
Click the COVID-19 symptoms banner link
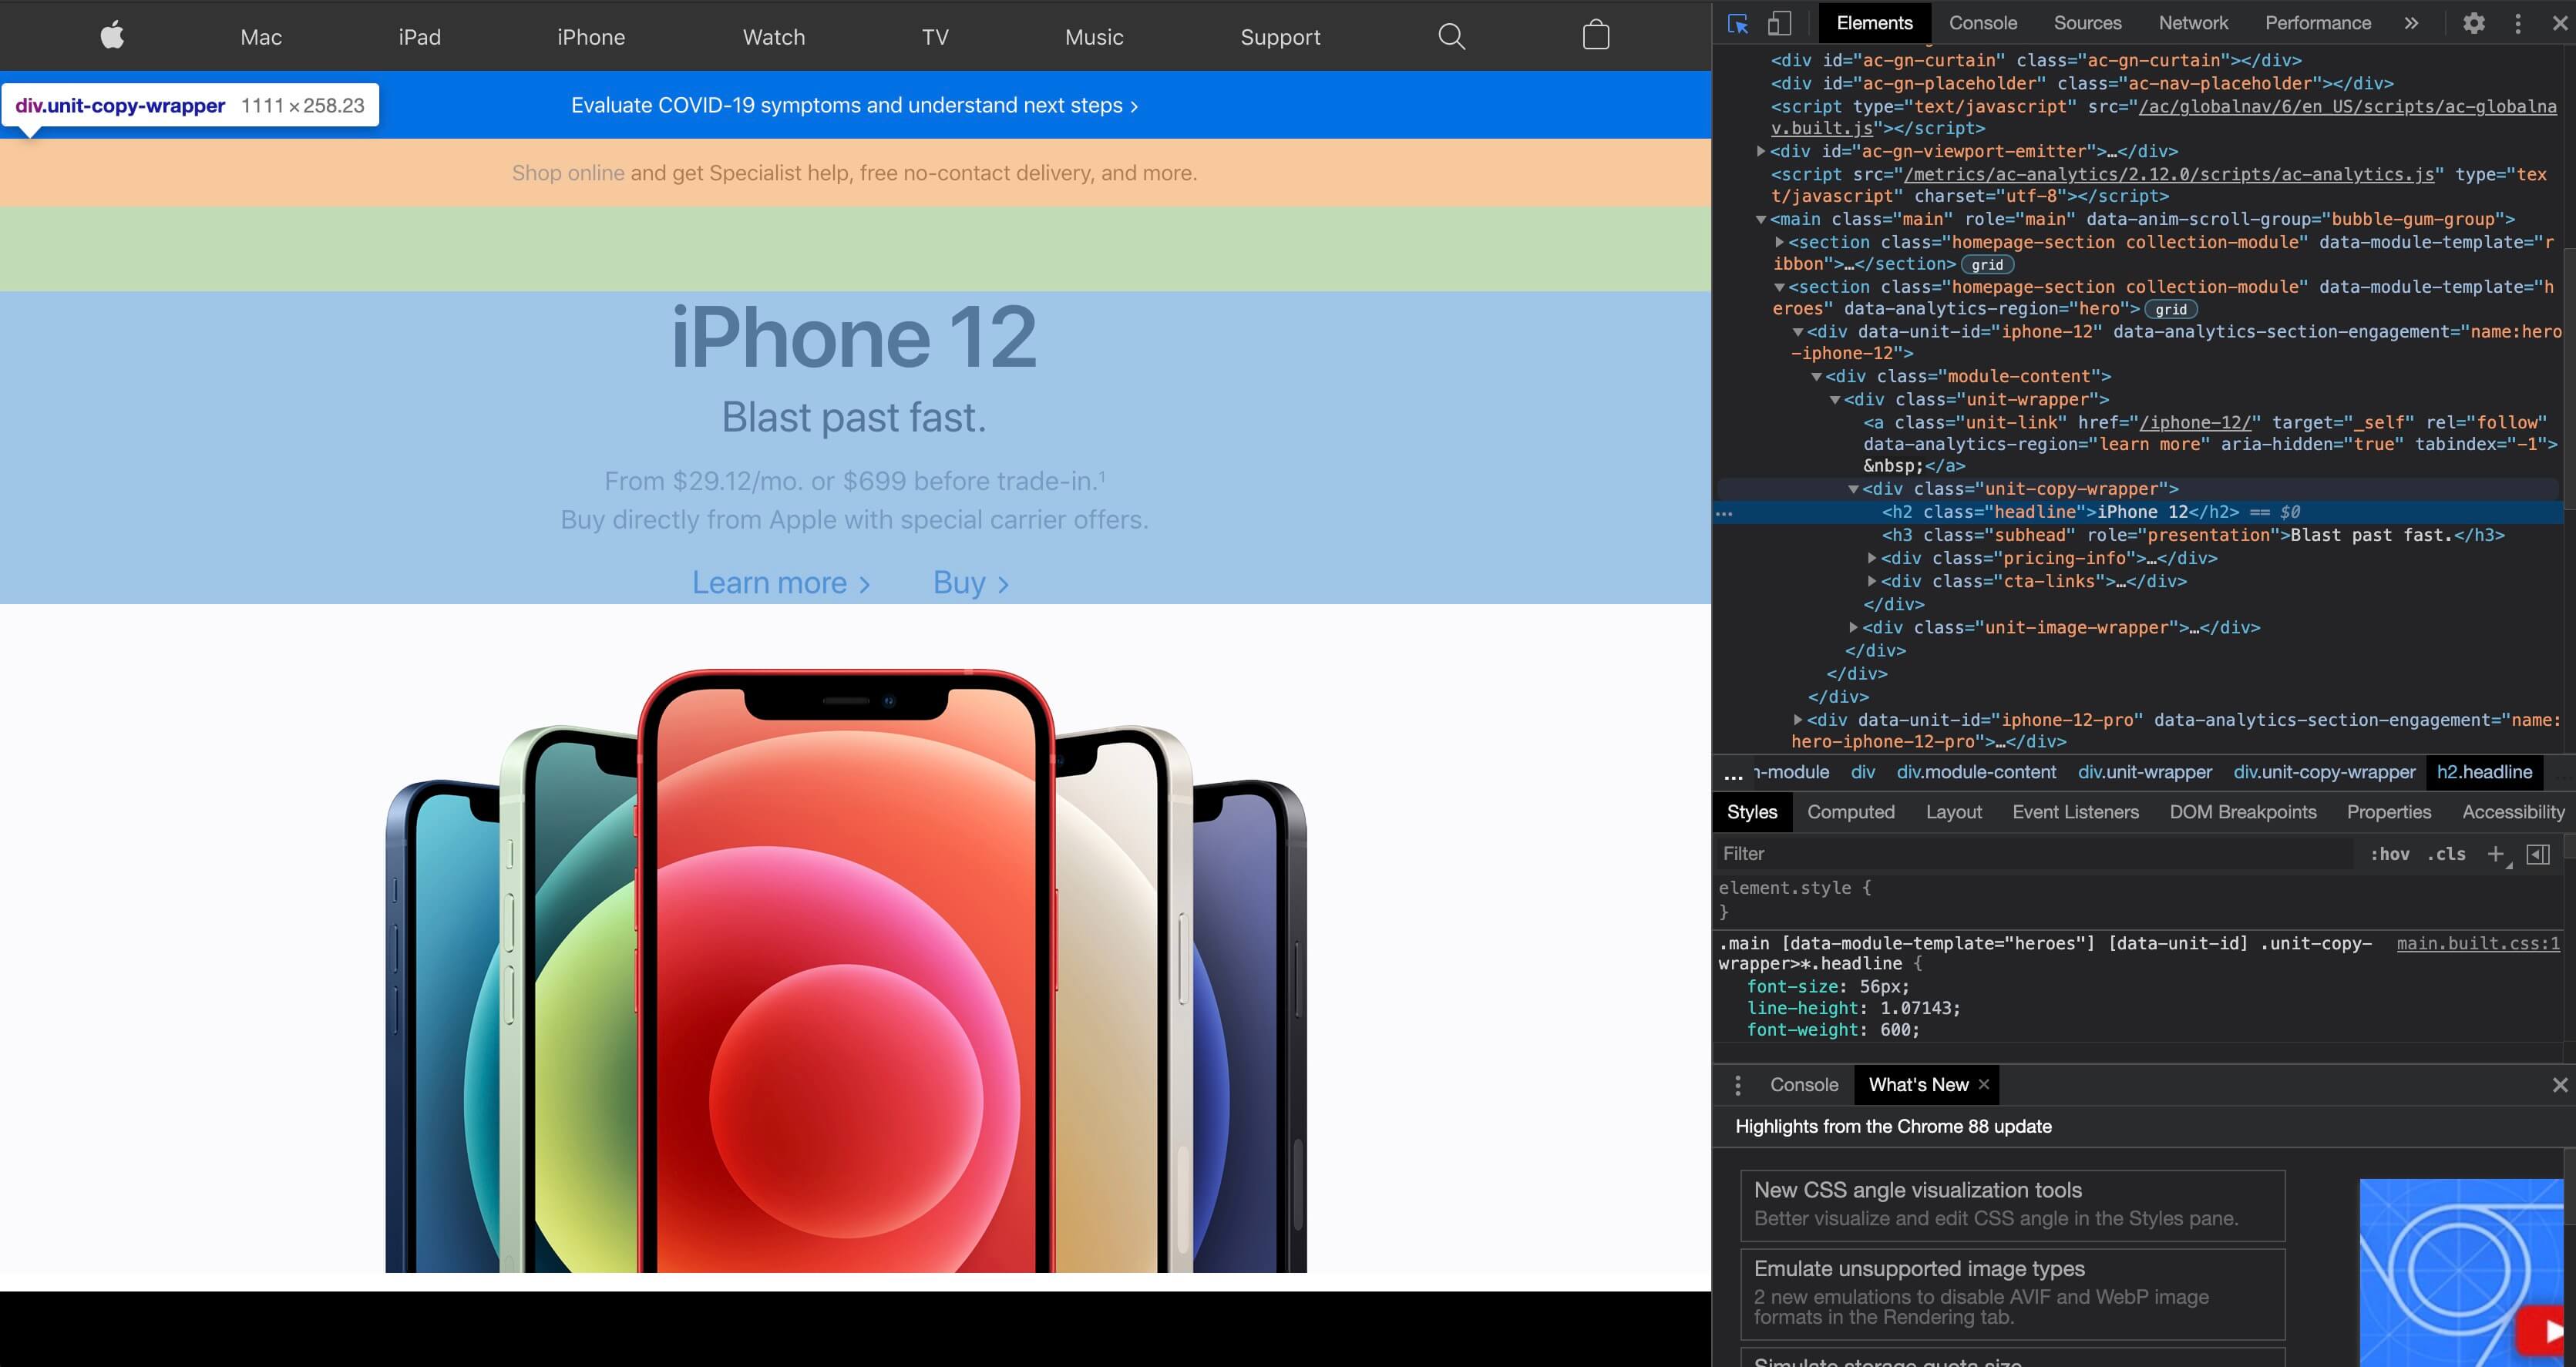pyautogui.click(x=854, y=105)
